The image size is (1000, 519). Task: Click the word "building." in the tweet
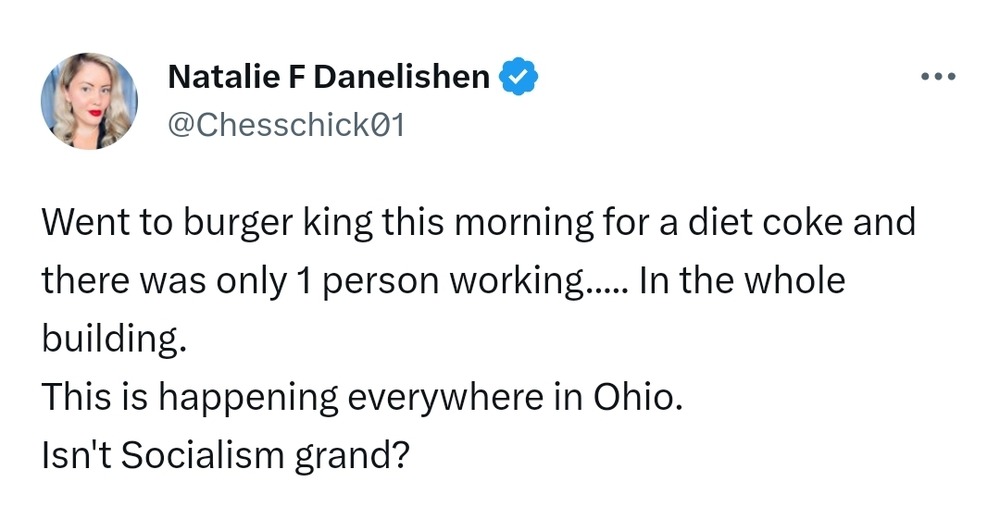click(114, 340)
